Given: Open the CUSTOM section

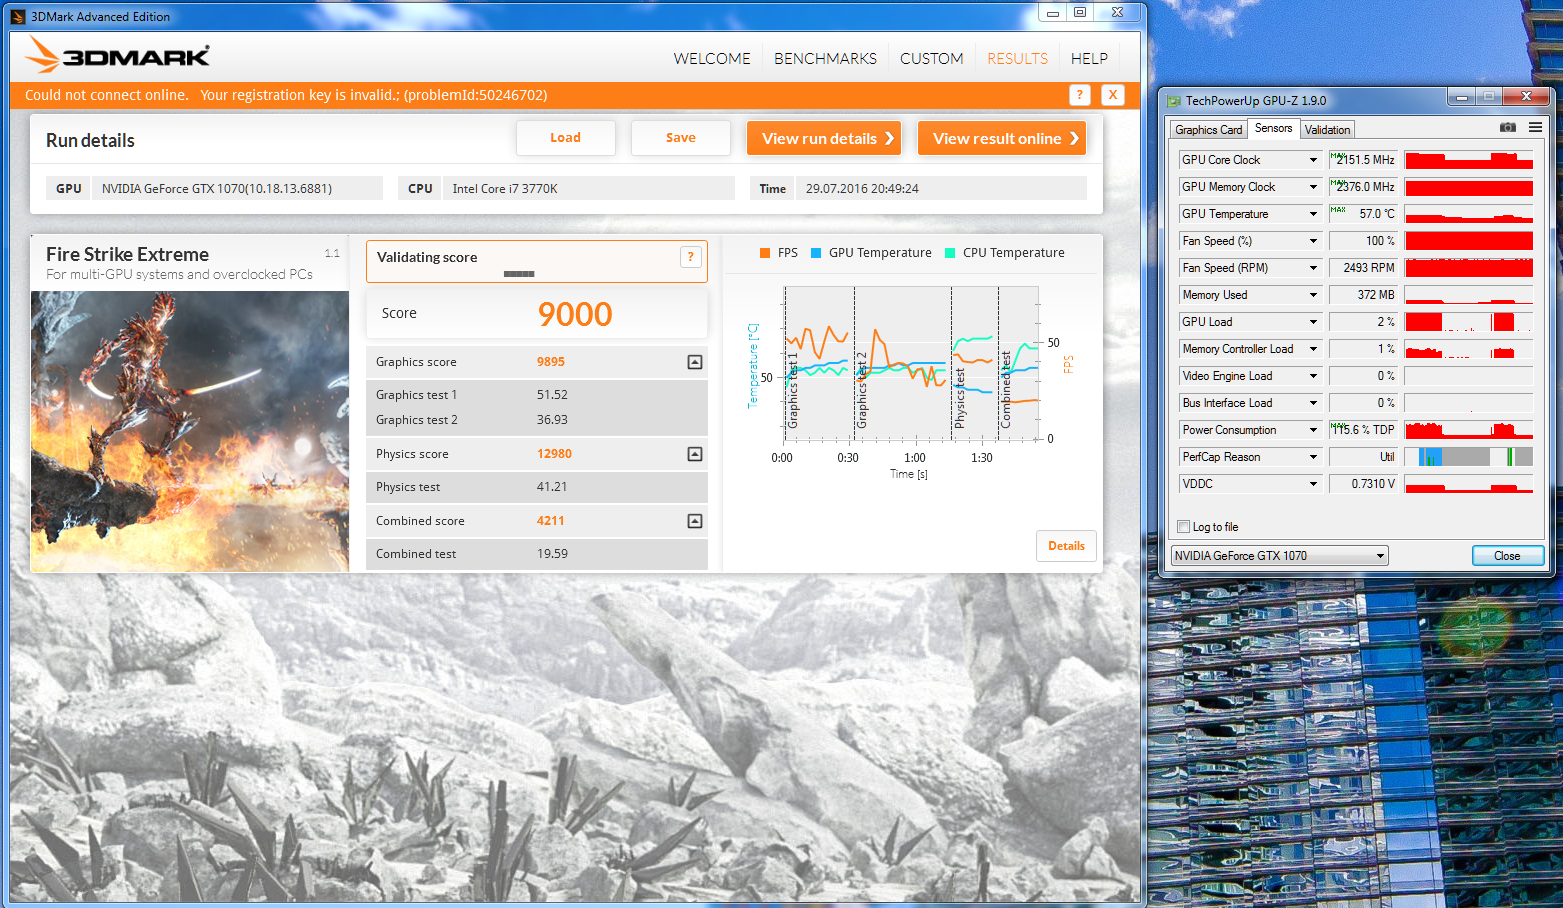Looking at the screenshot, I should point(932,59).
